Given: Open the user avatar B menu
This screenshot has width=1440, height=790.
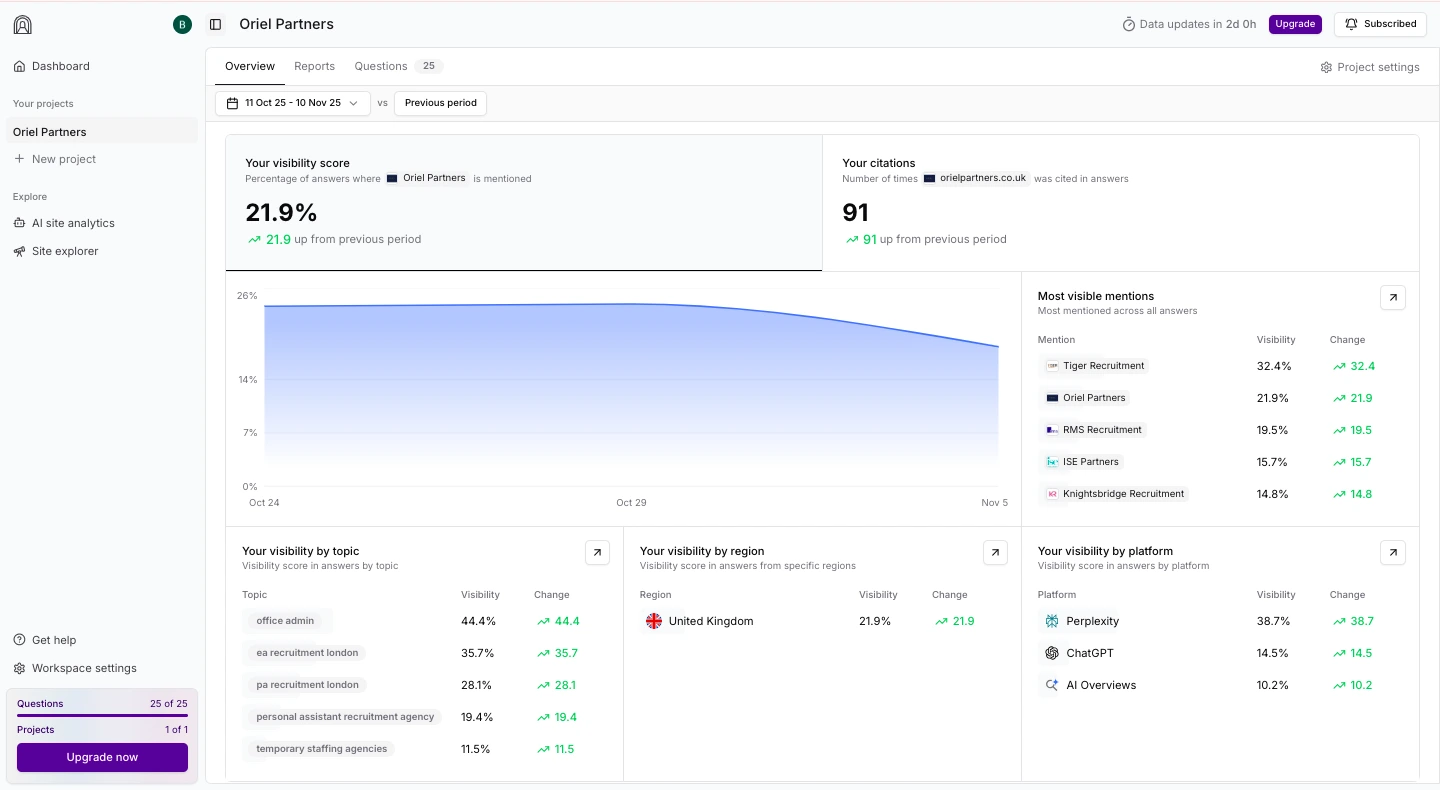Looking at the screenshot, I should (x=182, y=25).
